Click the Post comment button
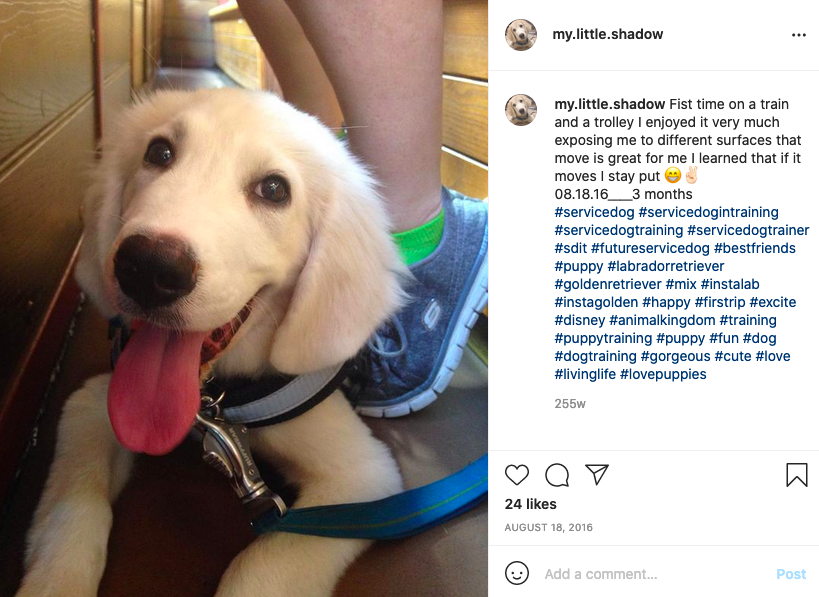 (791, 574)
